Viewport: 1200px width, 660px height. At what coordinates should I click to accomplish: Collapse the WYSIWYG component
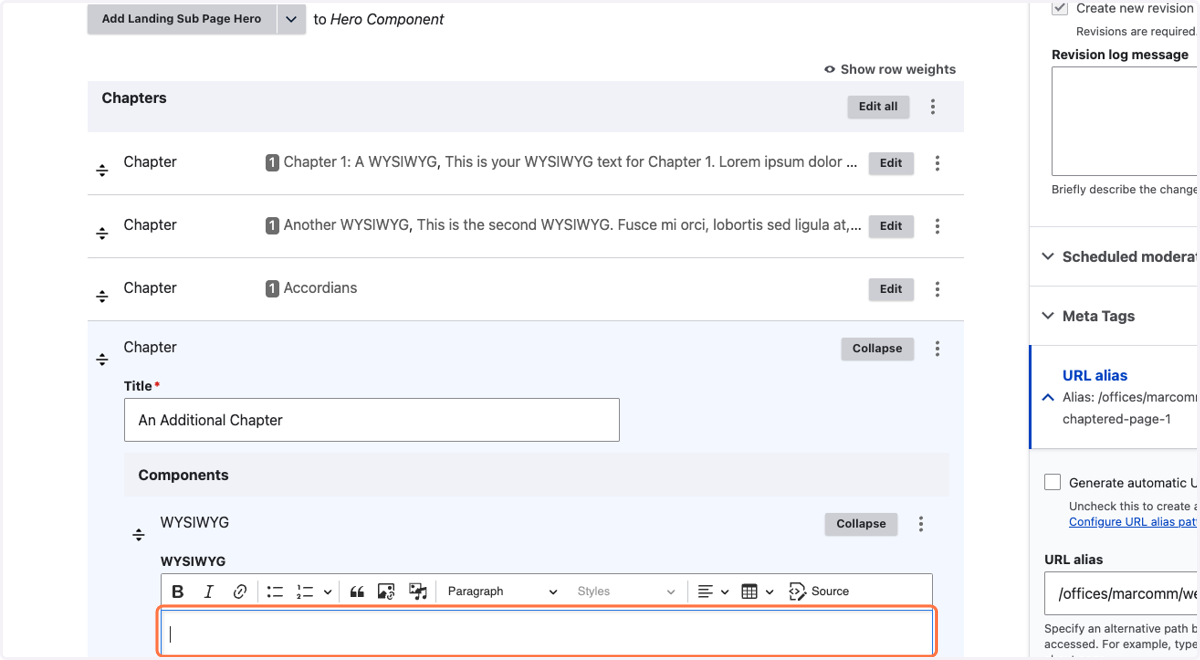tap(861, 523)
